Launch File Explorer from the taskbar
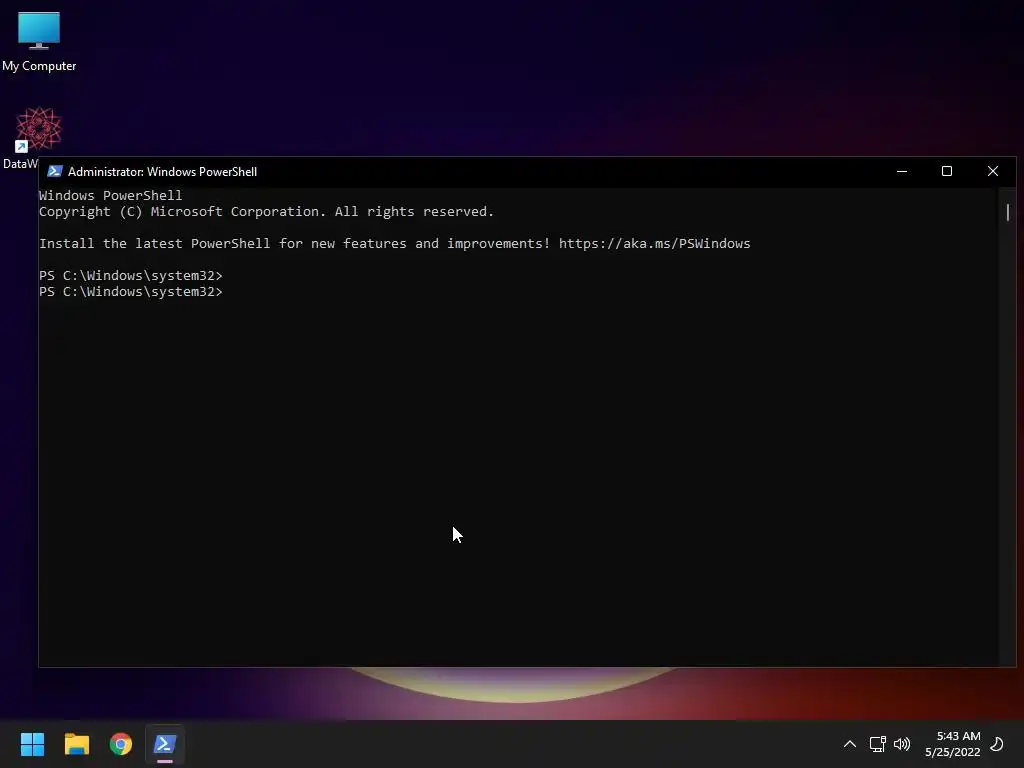The width and height of the screenshot is (1024, 768). pos(76,744)
